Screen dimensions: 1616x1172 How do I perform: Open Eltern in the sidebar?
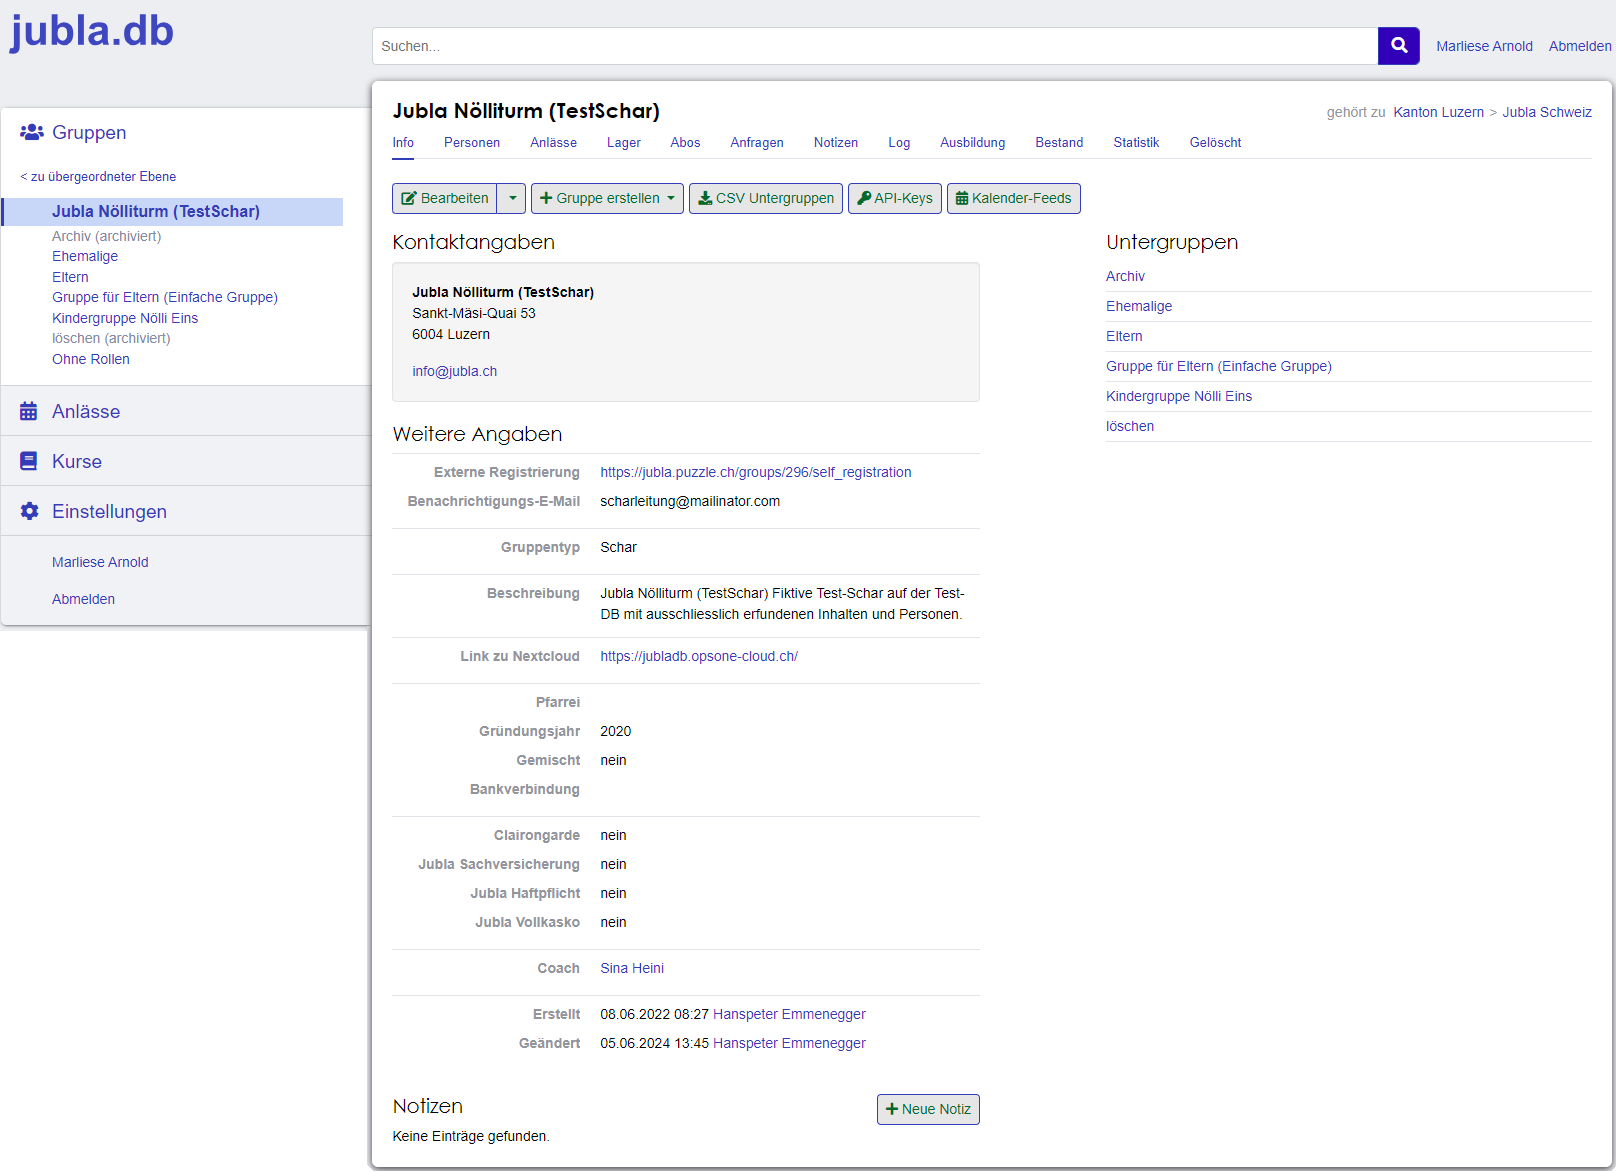pyautogui.click(x=70, y=277)
